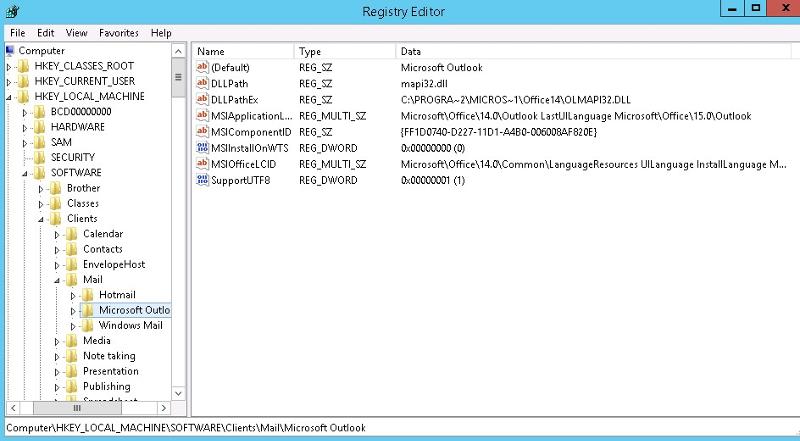This screenshot has width=800, height=441.
Task: Click the BCD00000000 folder icon
Action: tap(40, 112)
